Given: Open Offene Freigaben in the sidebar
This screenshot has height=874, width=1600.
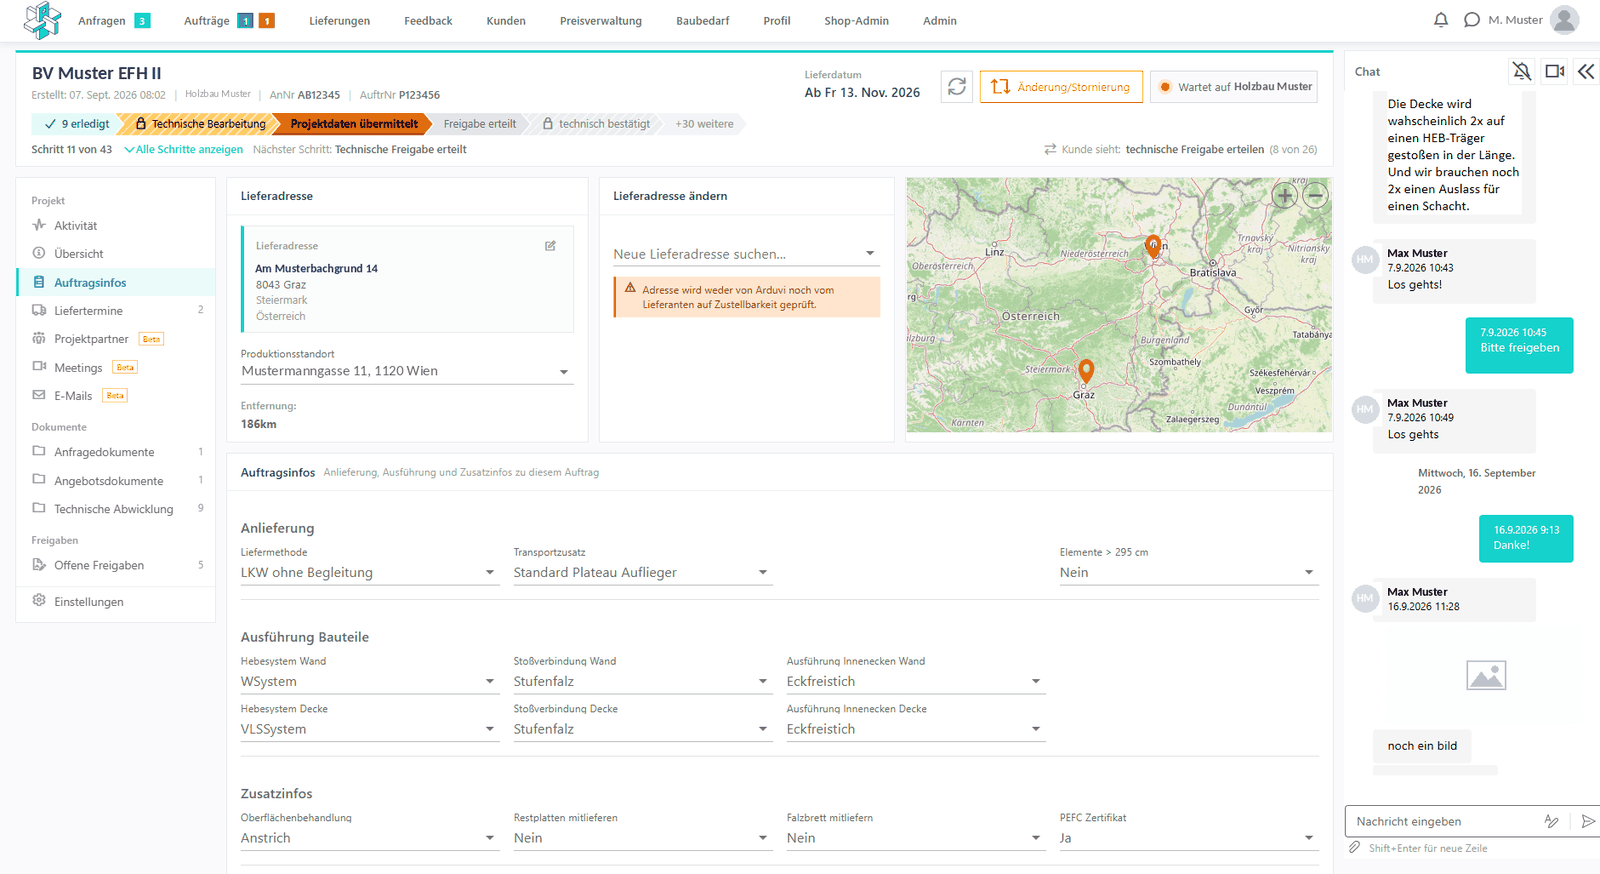Looking at the screenshot, I should pyautogui.click(x=116, y=565).
